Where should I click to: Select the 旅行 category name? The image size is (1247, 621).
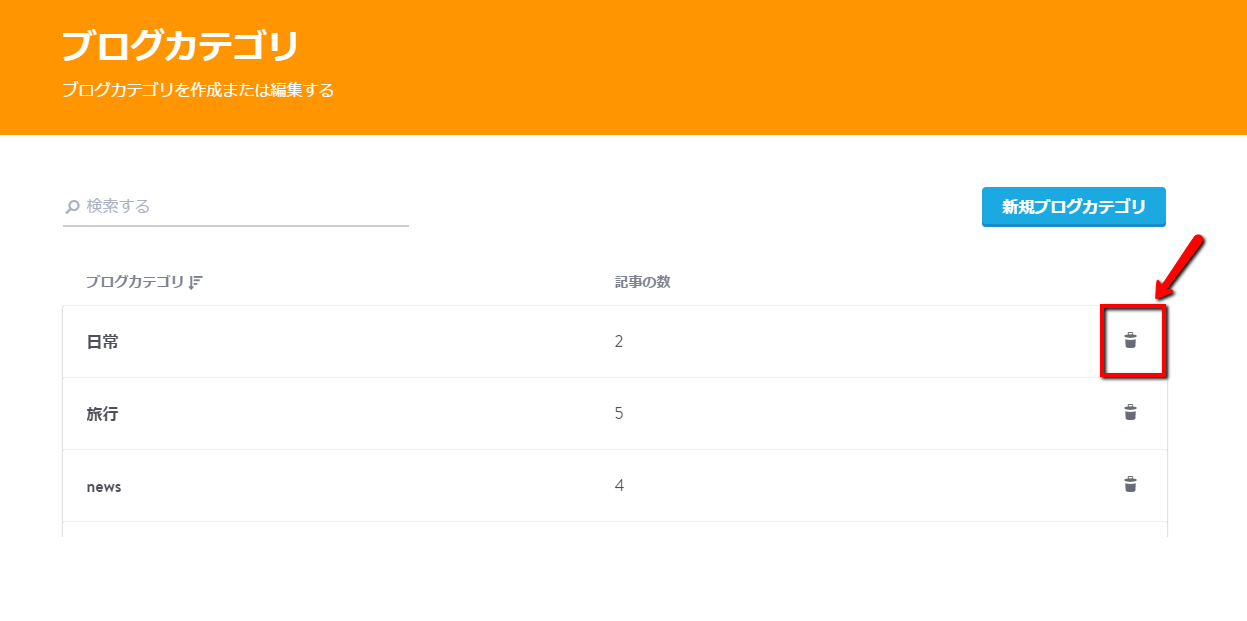coord(102,414)
